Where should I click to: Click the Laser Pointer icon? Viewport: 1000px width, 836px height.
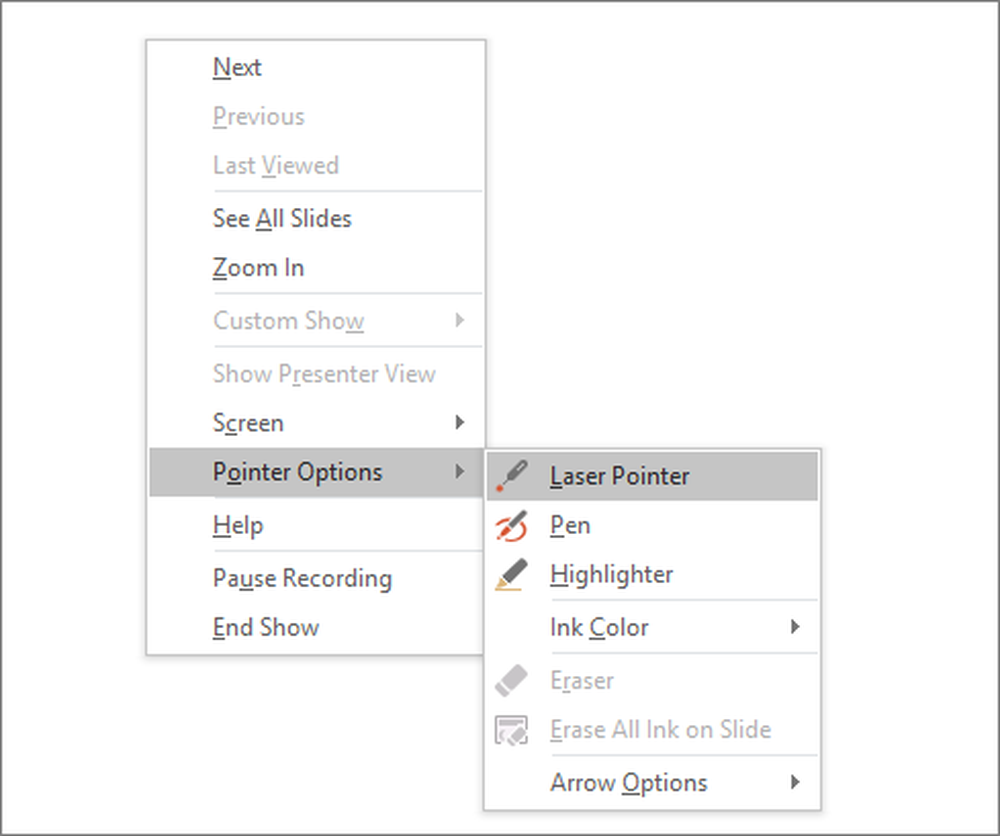[x=511, y=476]
